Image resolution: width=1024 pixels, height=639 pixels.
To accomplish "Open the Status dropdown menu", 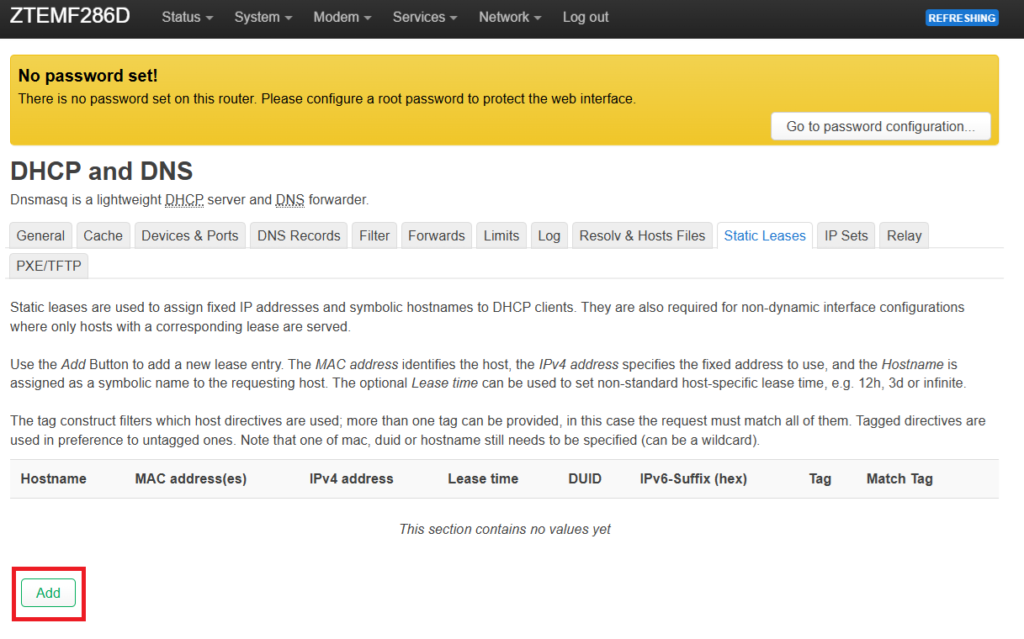I will pyautogui.click(x=187, y=17).
